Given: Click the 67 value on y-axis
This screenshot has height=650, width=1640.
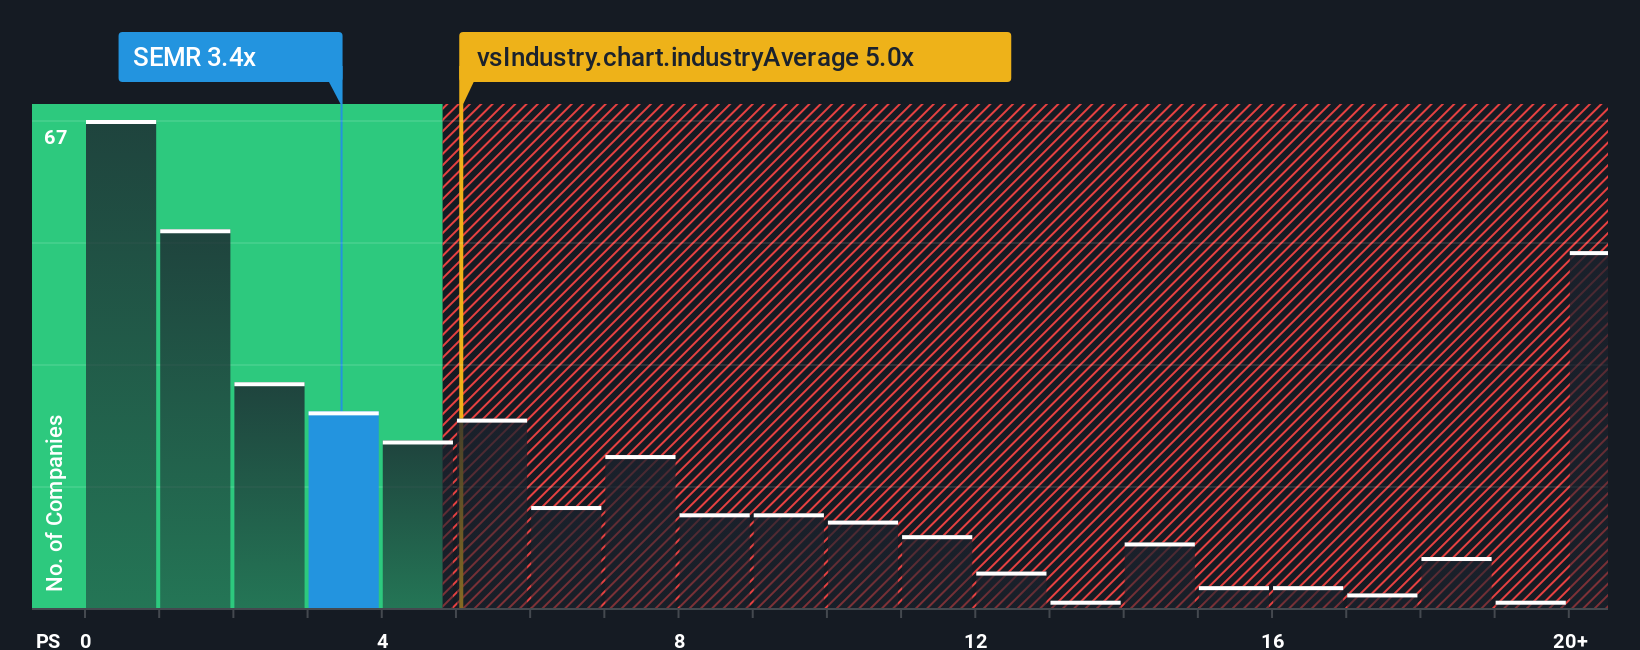Looking at the screenshot, I should click(x=55, y=137).
